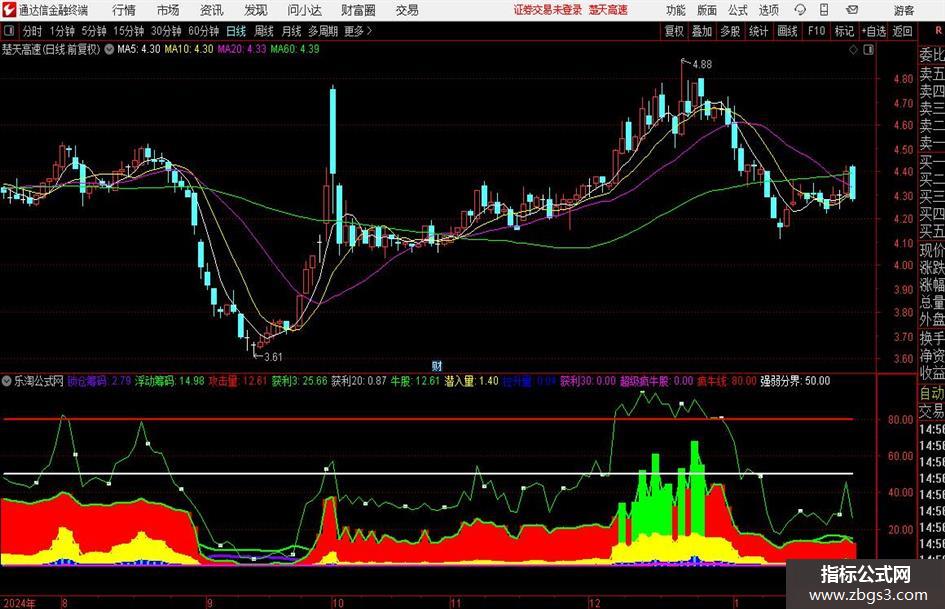945x609 pixels.
Task: Click the 楚天高速 stock name in the title bar
Action: point(608,10)
